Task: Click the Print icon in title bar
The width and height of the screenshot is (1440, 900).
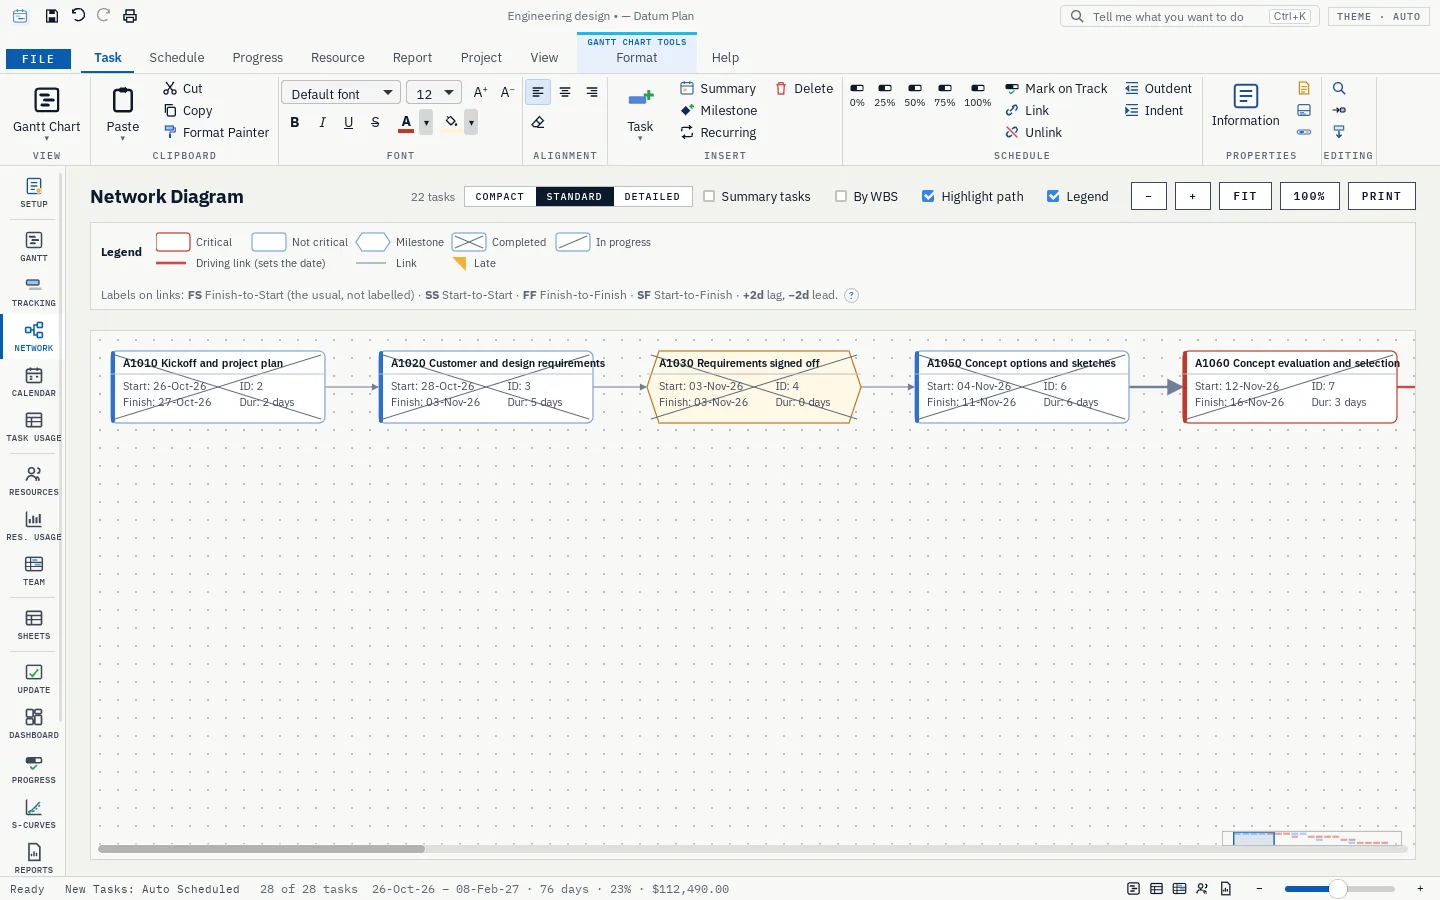Action: click(x=130, y=16)
